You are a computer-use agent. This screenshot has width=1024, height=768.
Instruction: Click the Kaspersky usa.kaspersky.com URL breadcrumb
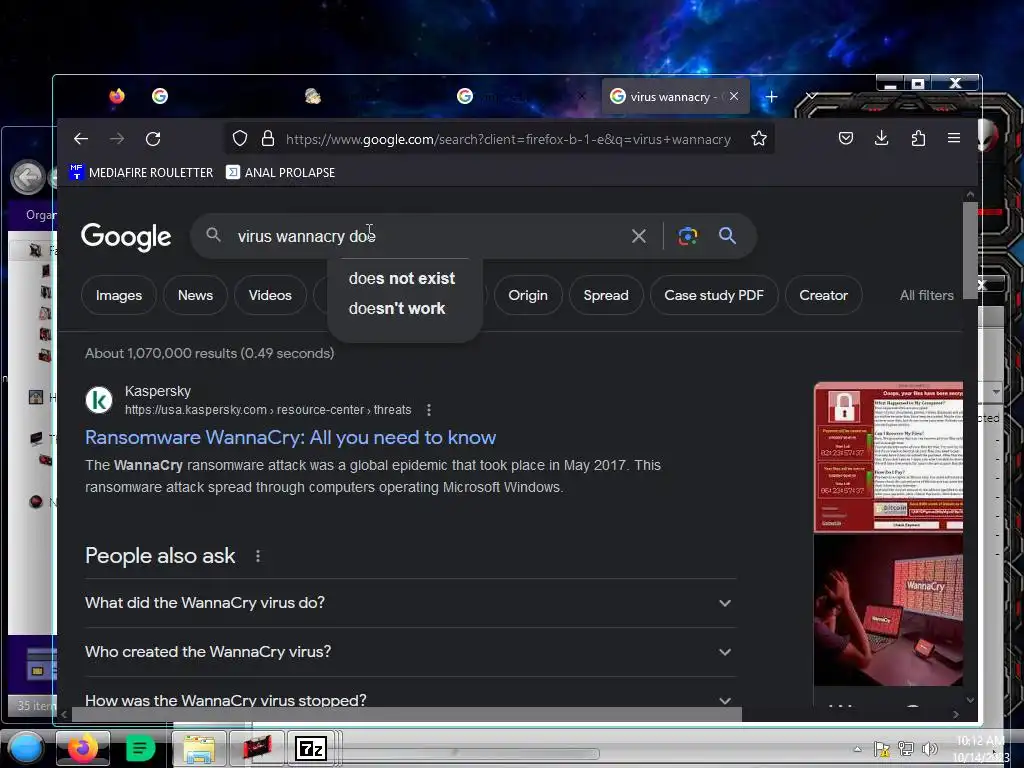coord(268,410)
